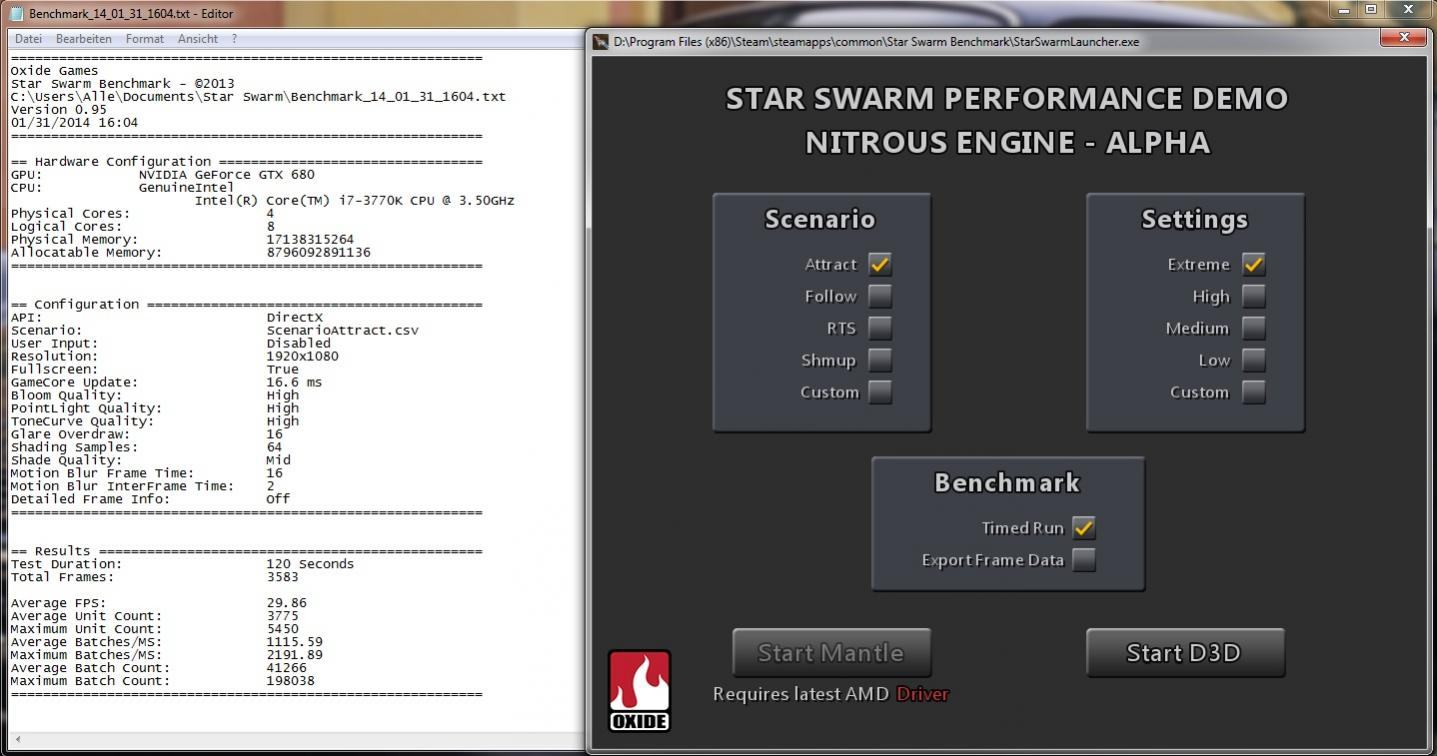This screenshot has width=1437, height=756.
Task: Close the background window at top right
Action: click(x=1409, y=9)
